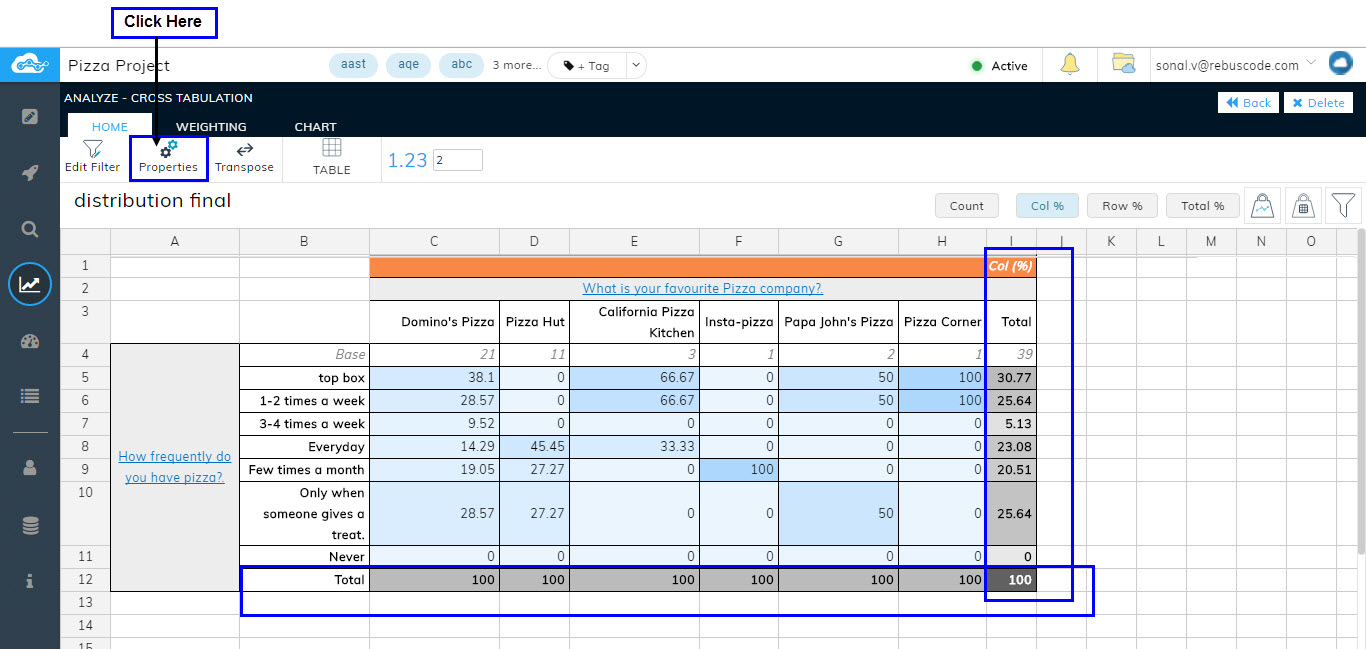The height and width of the screenshot is (649, 1366).
Task: Click the Edit Filter funnel tool
Action: (x=92, y=157)
